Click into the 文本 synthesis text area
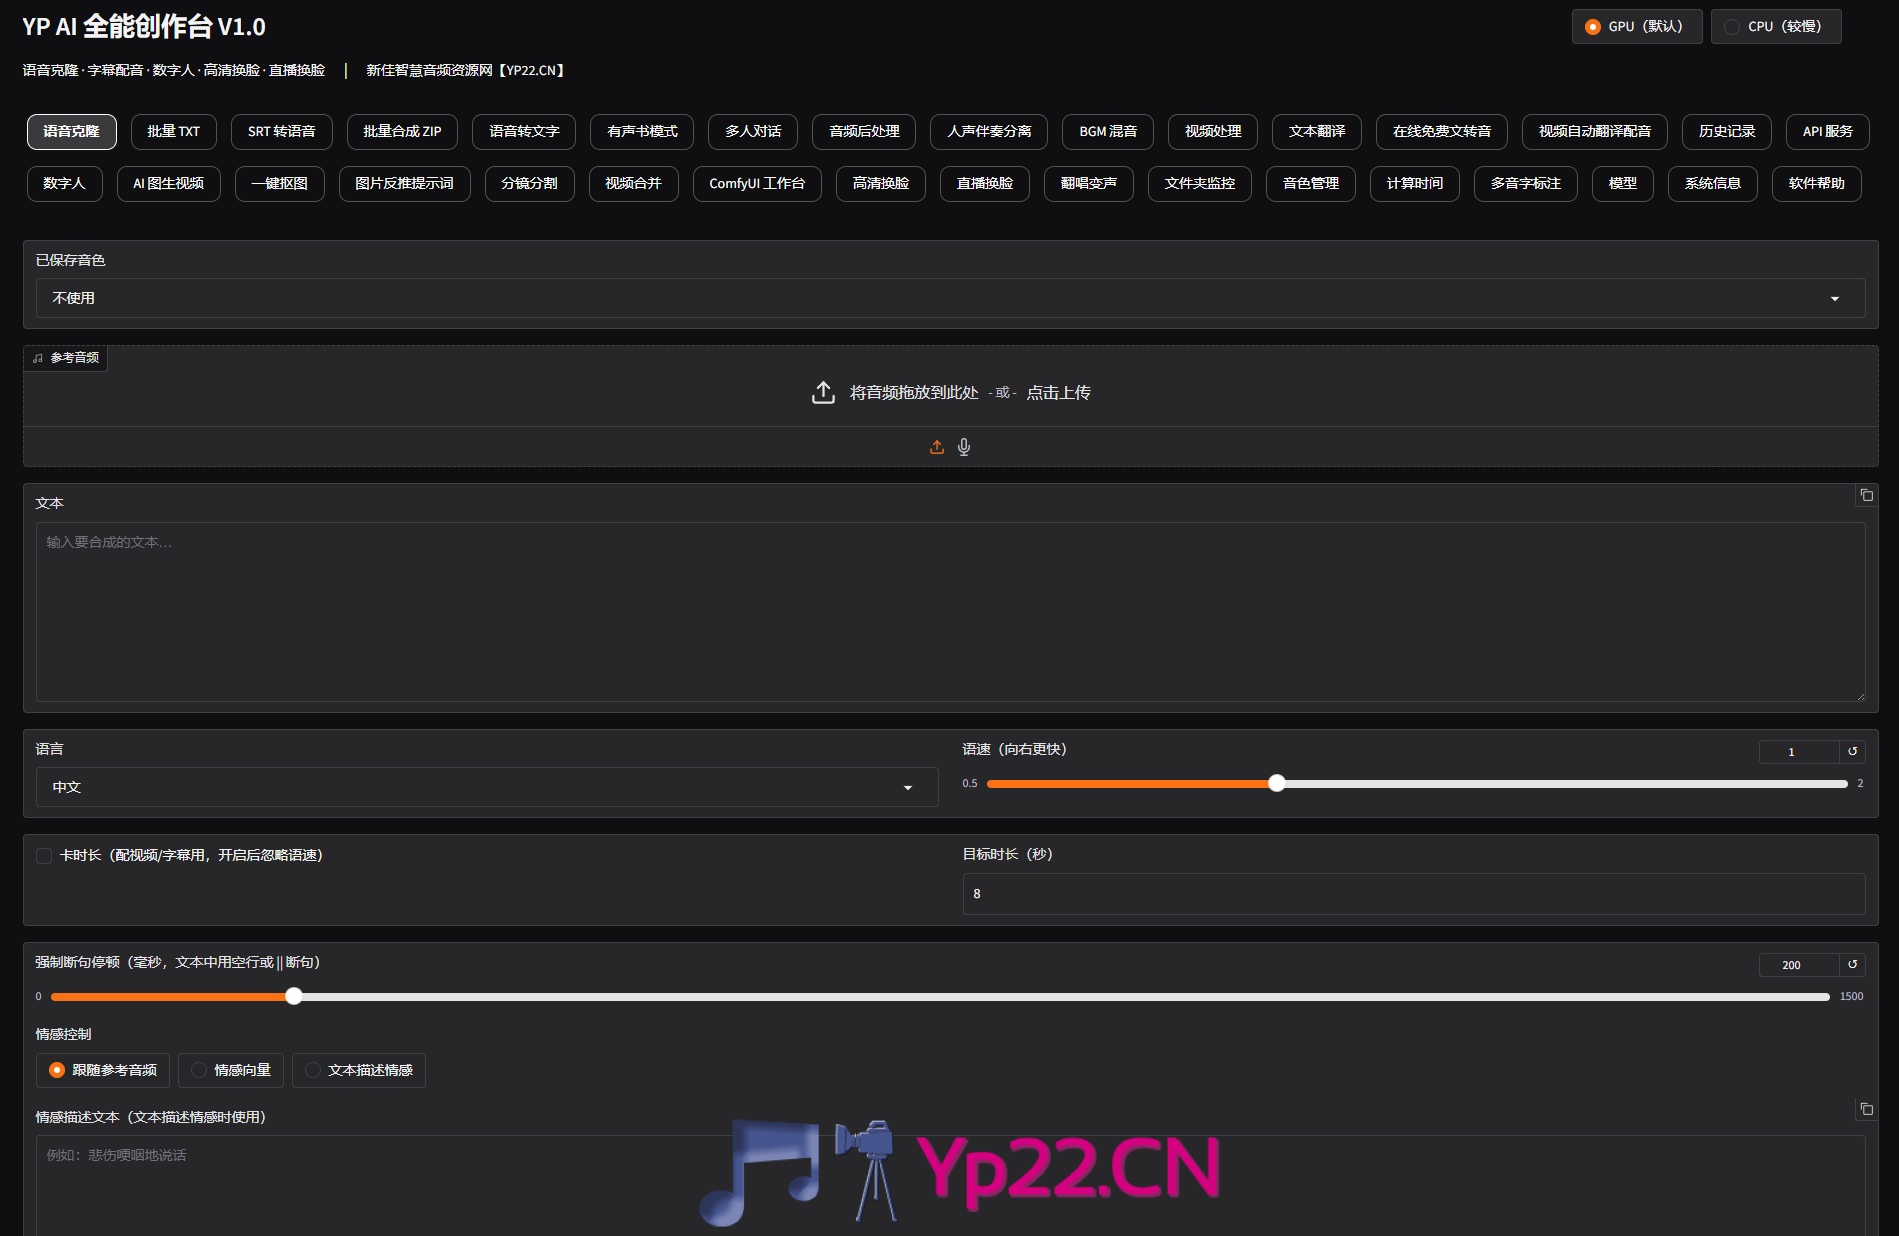The height and width of the screenshot is (1236, 1899). coord(950,612)
